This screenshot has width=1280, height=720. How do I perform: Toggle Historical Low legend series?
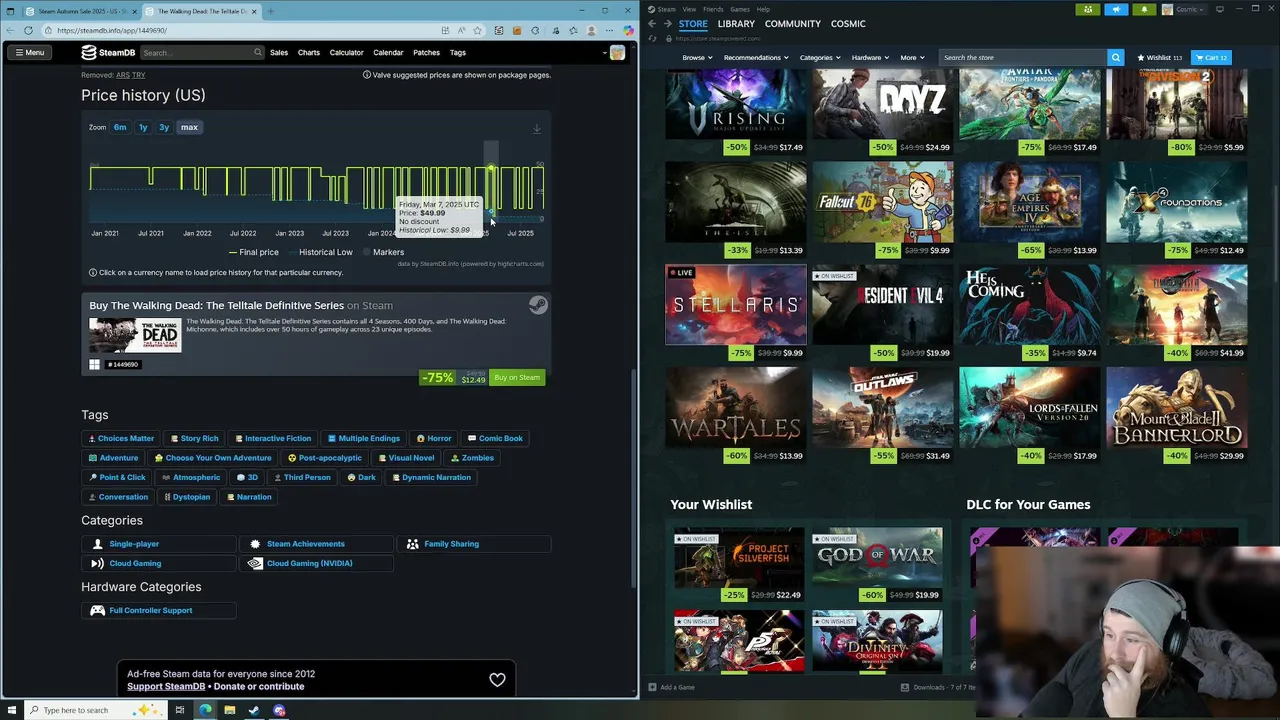click(x=320, y=252)
